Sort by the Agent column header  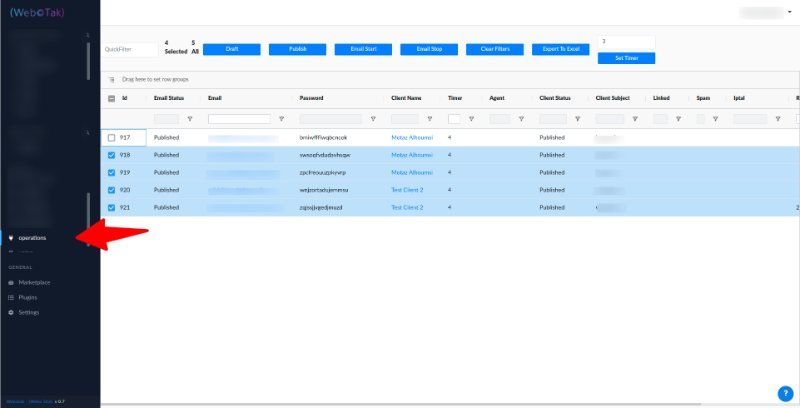(497, 98)
